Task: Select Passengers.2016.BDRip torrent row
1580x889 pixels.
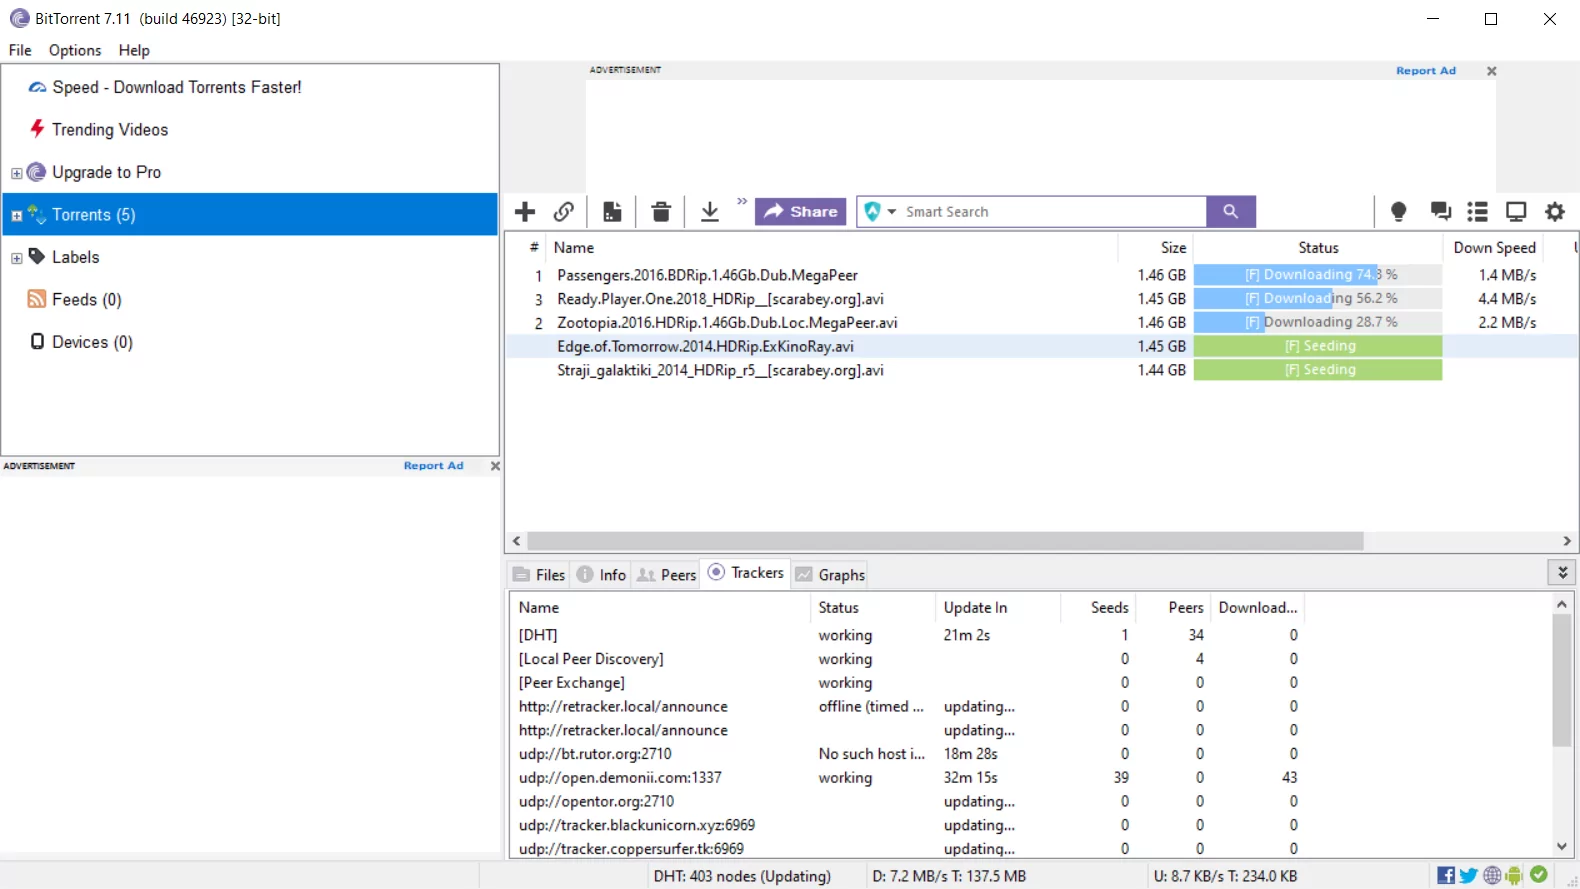Action: coord(1040,275)
